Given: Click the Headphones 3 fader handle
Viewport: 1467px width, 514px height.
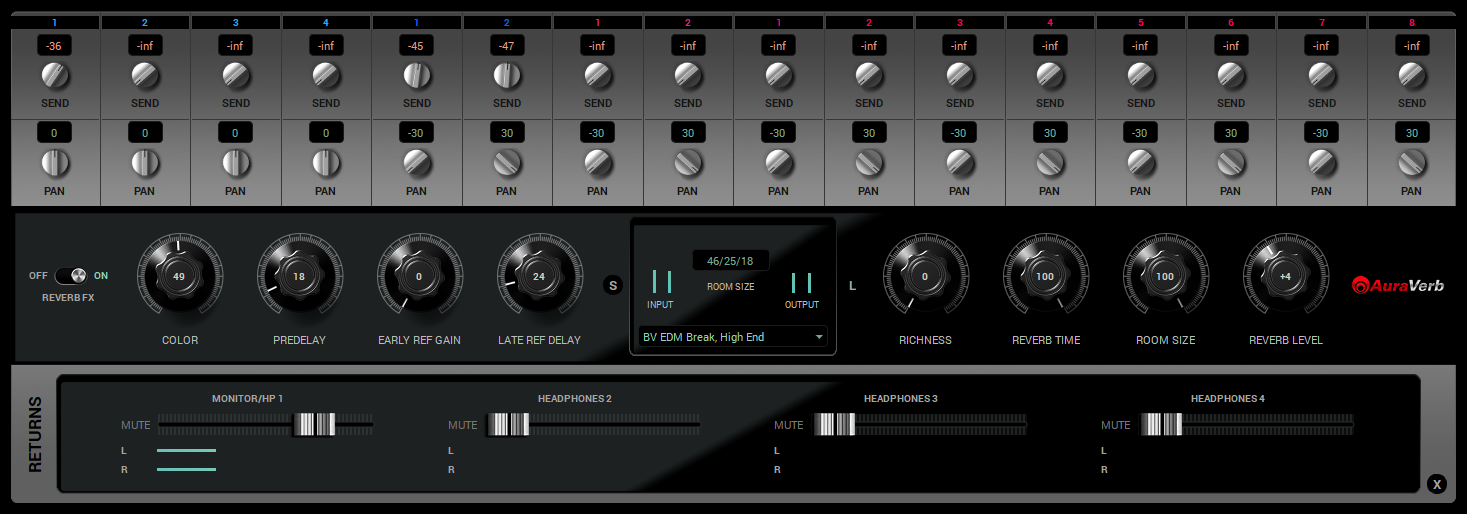Looking at the screenshot, I should [x=834, y=425].
